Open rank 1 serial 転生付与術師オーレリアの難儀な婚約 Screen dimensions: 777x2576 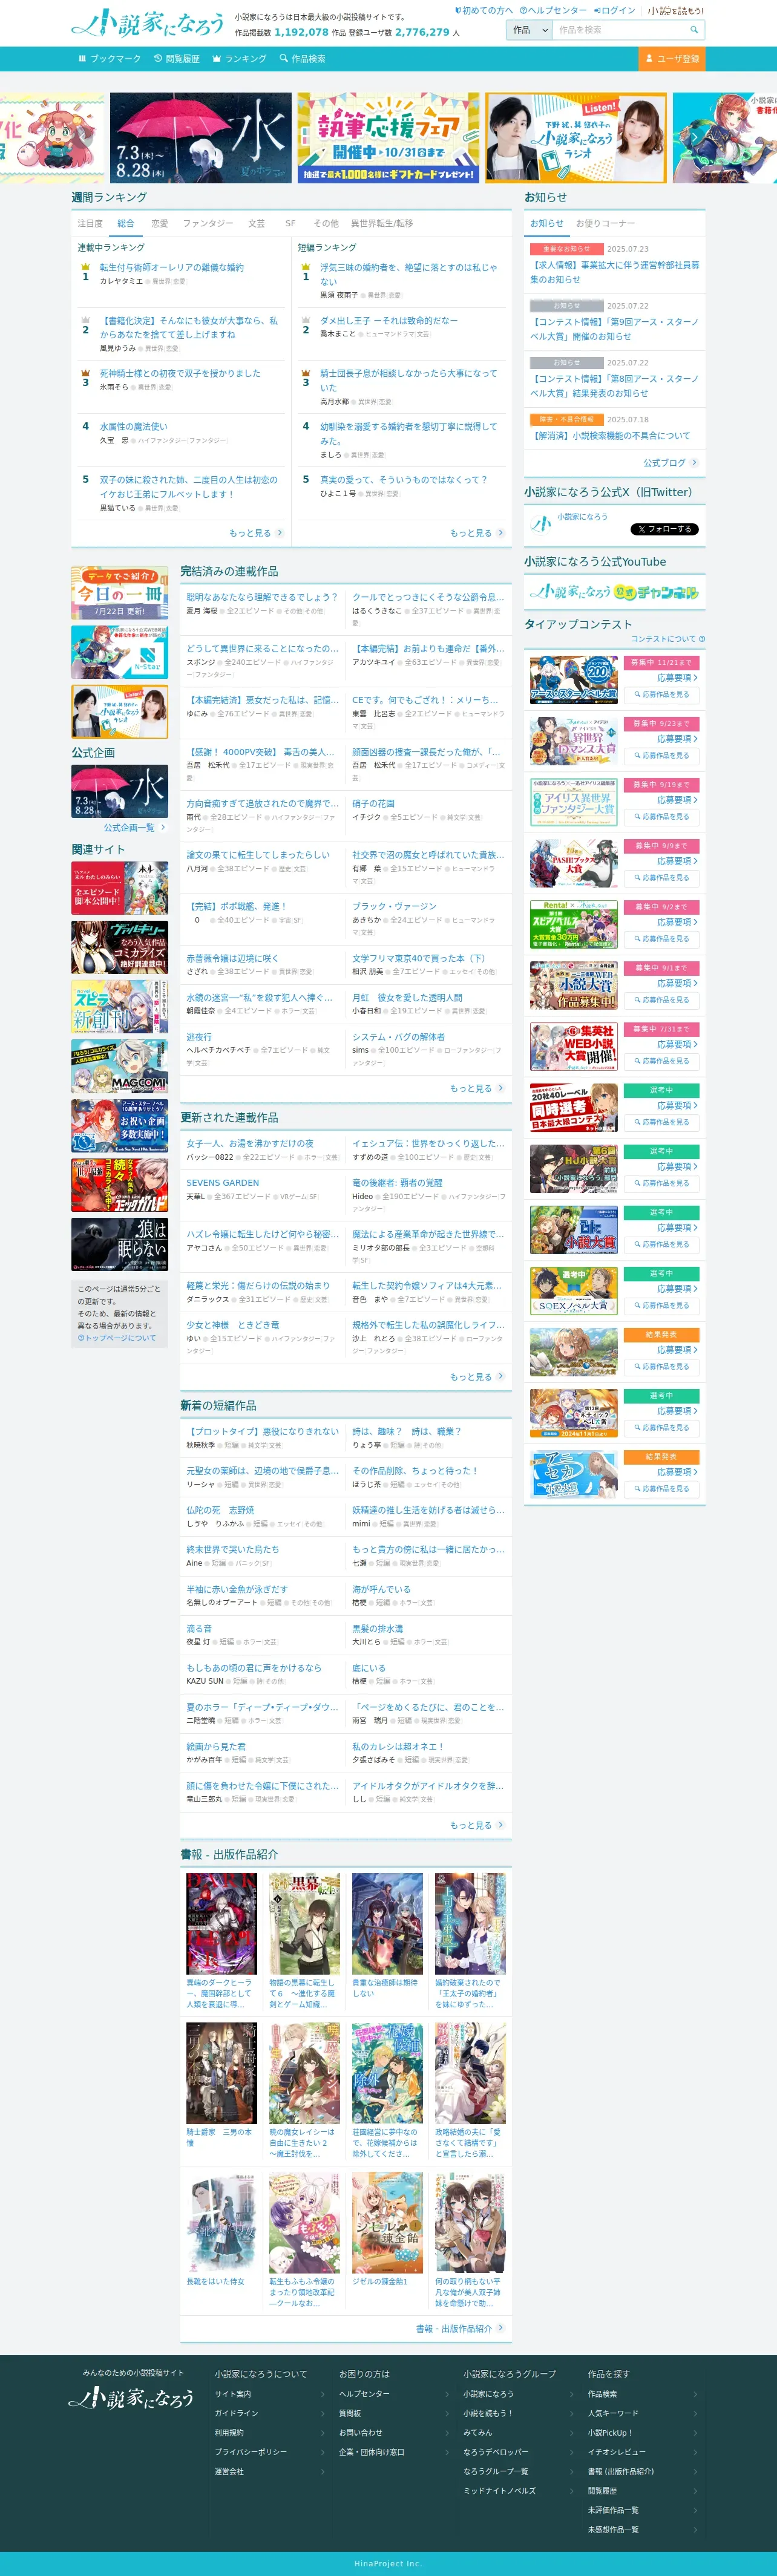pyautogui.click(x=172, y=268)
